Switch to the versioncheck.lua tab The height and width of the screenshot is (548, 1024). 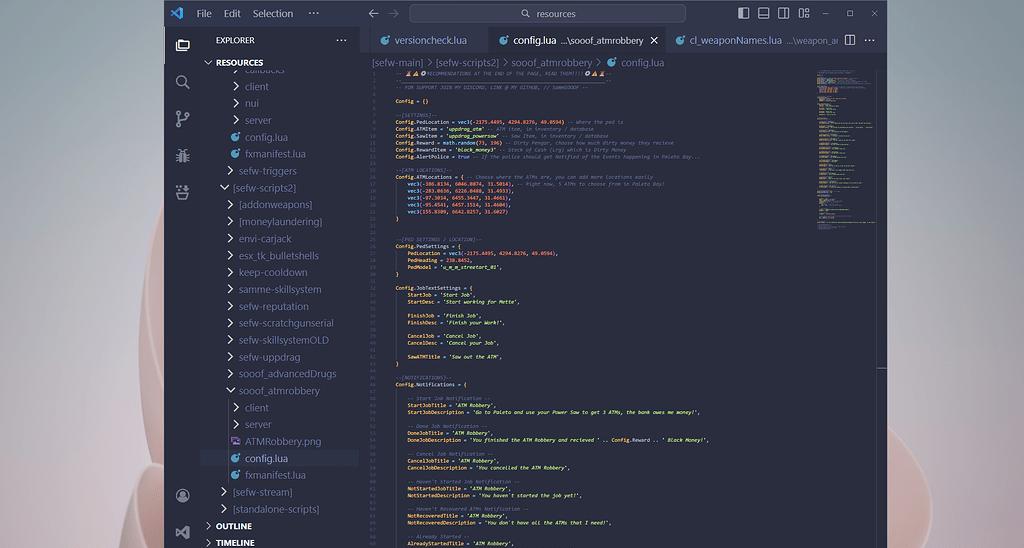431,41
